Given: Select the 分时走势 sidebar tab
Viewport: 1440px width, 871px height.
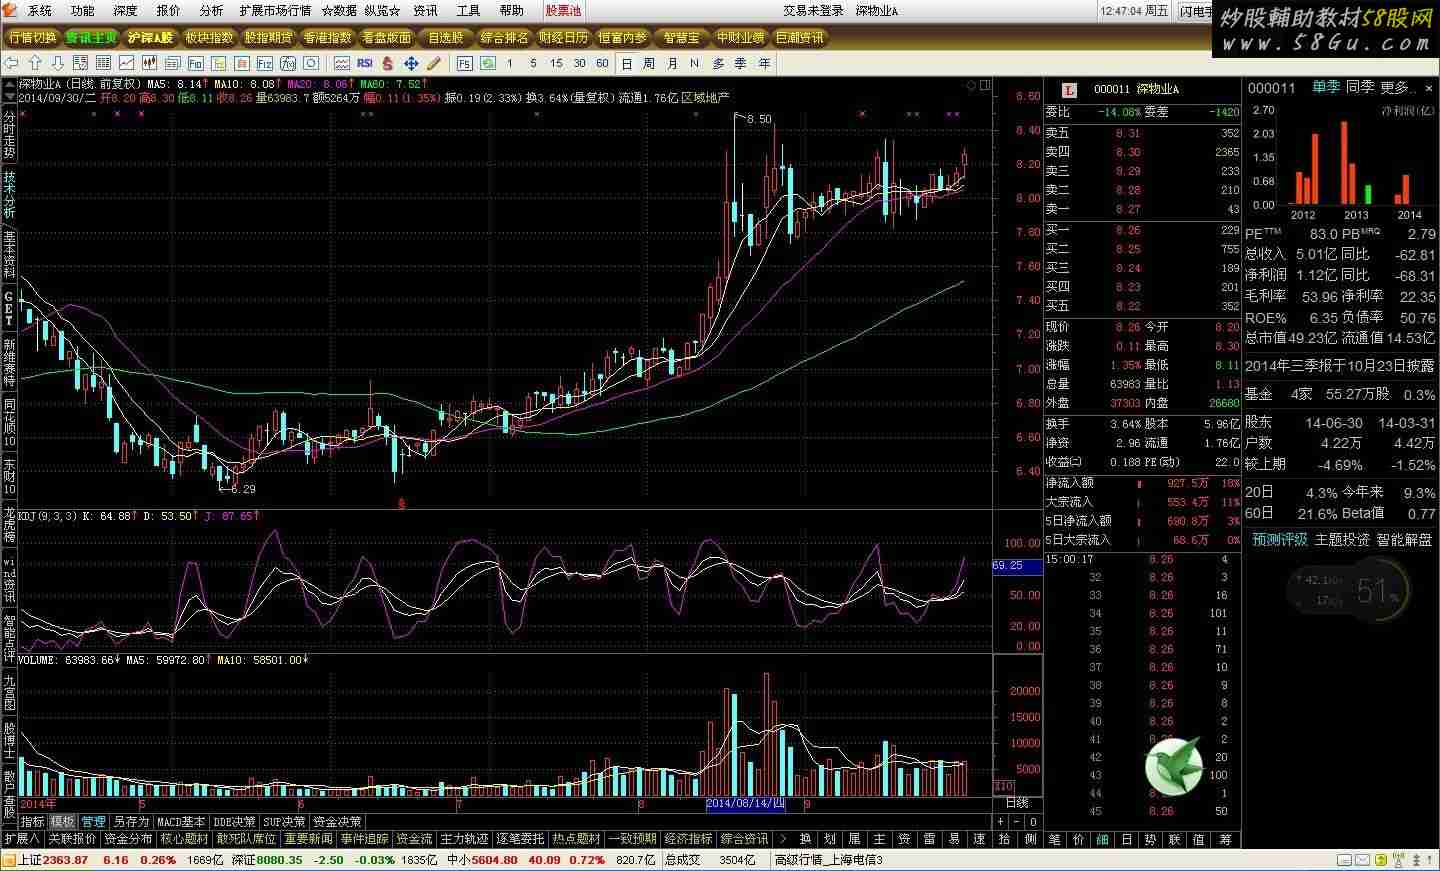Looking at the screenshot, I should pos(9,136).
